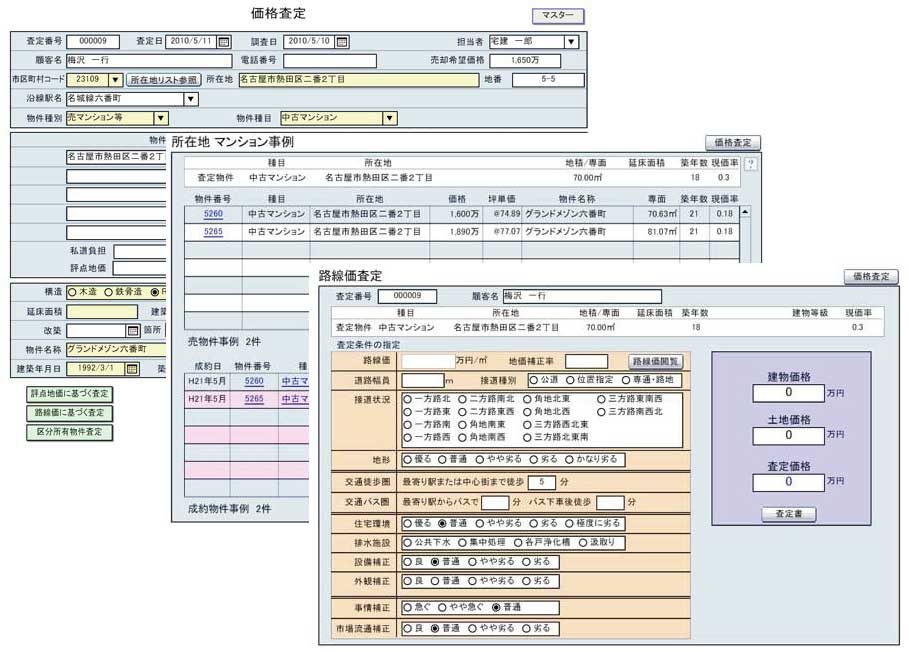The height and width of the screenshot is (652, 909).
Task: Open the 市区町村コード dropdown arrow
Action: [114, 80]
